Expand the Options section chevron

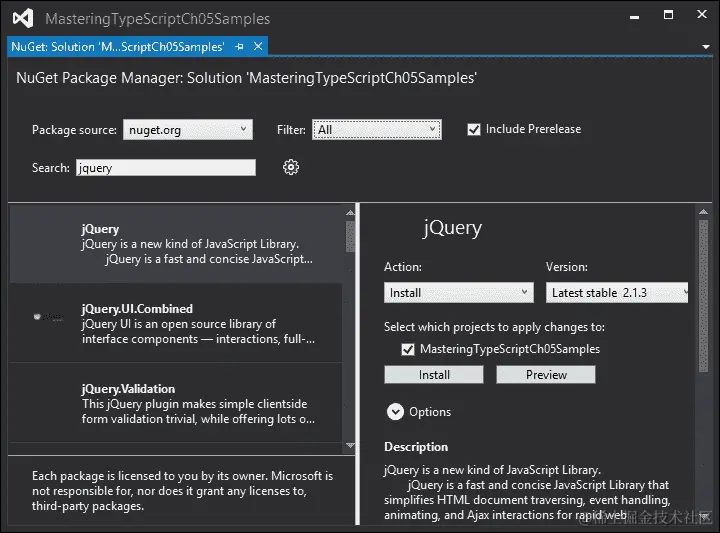tap(395, 412)
